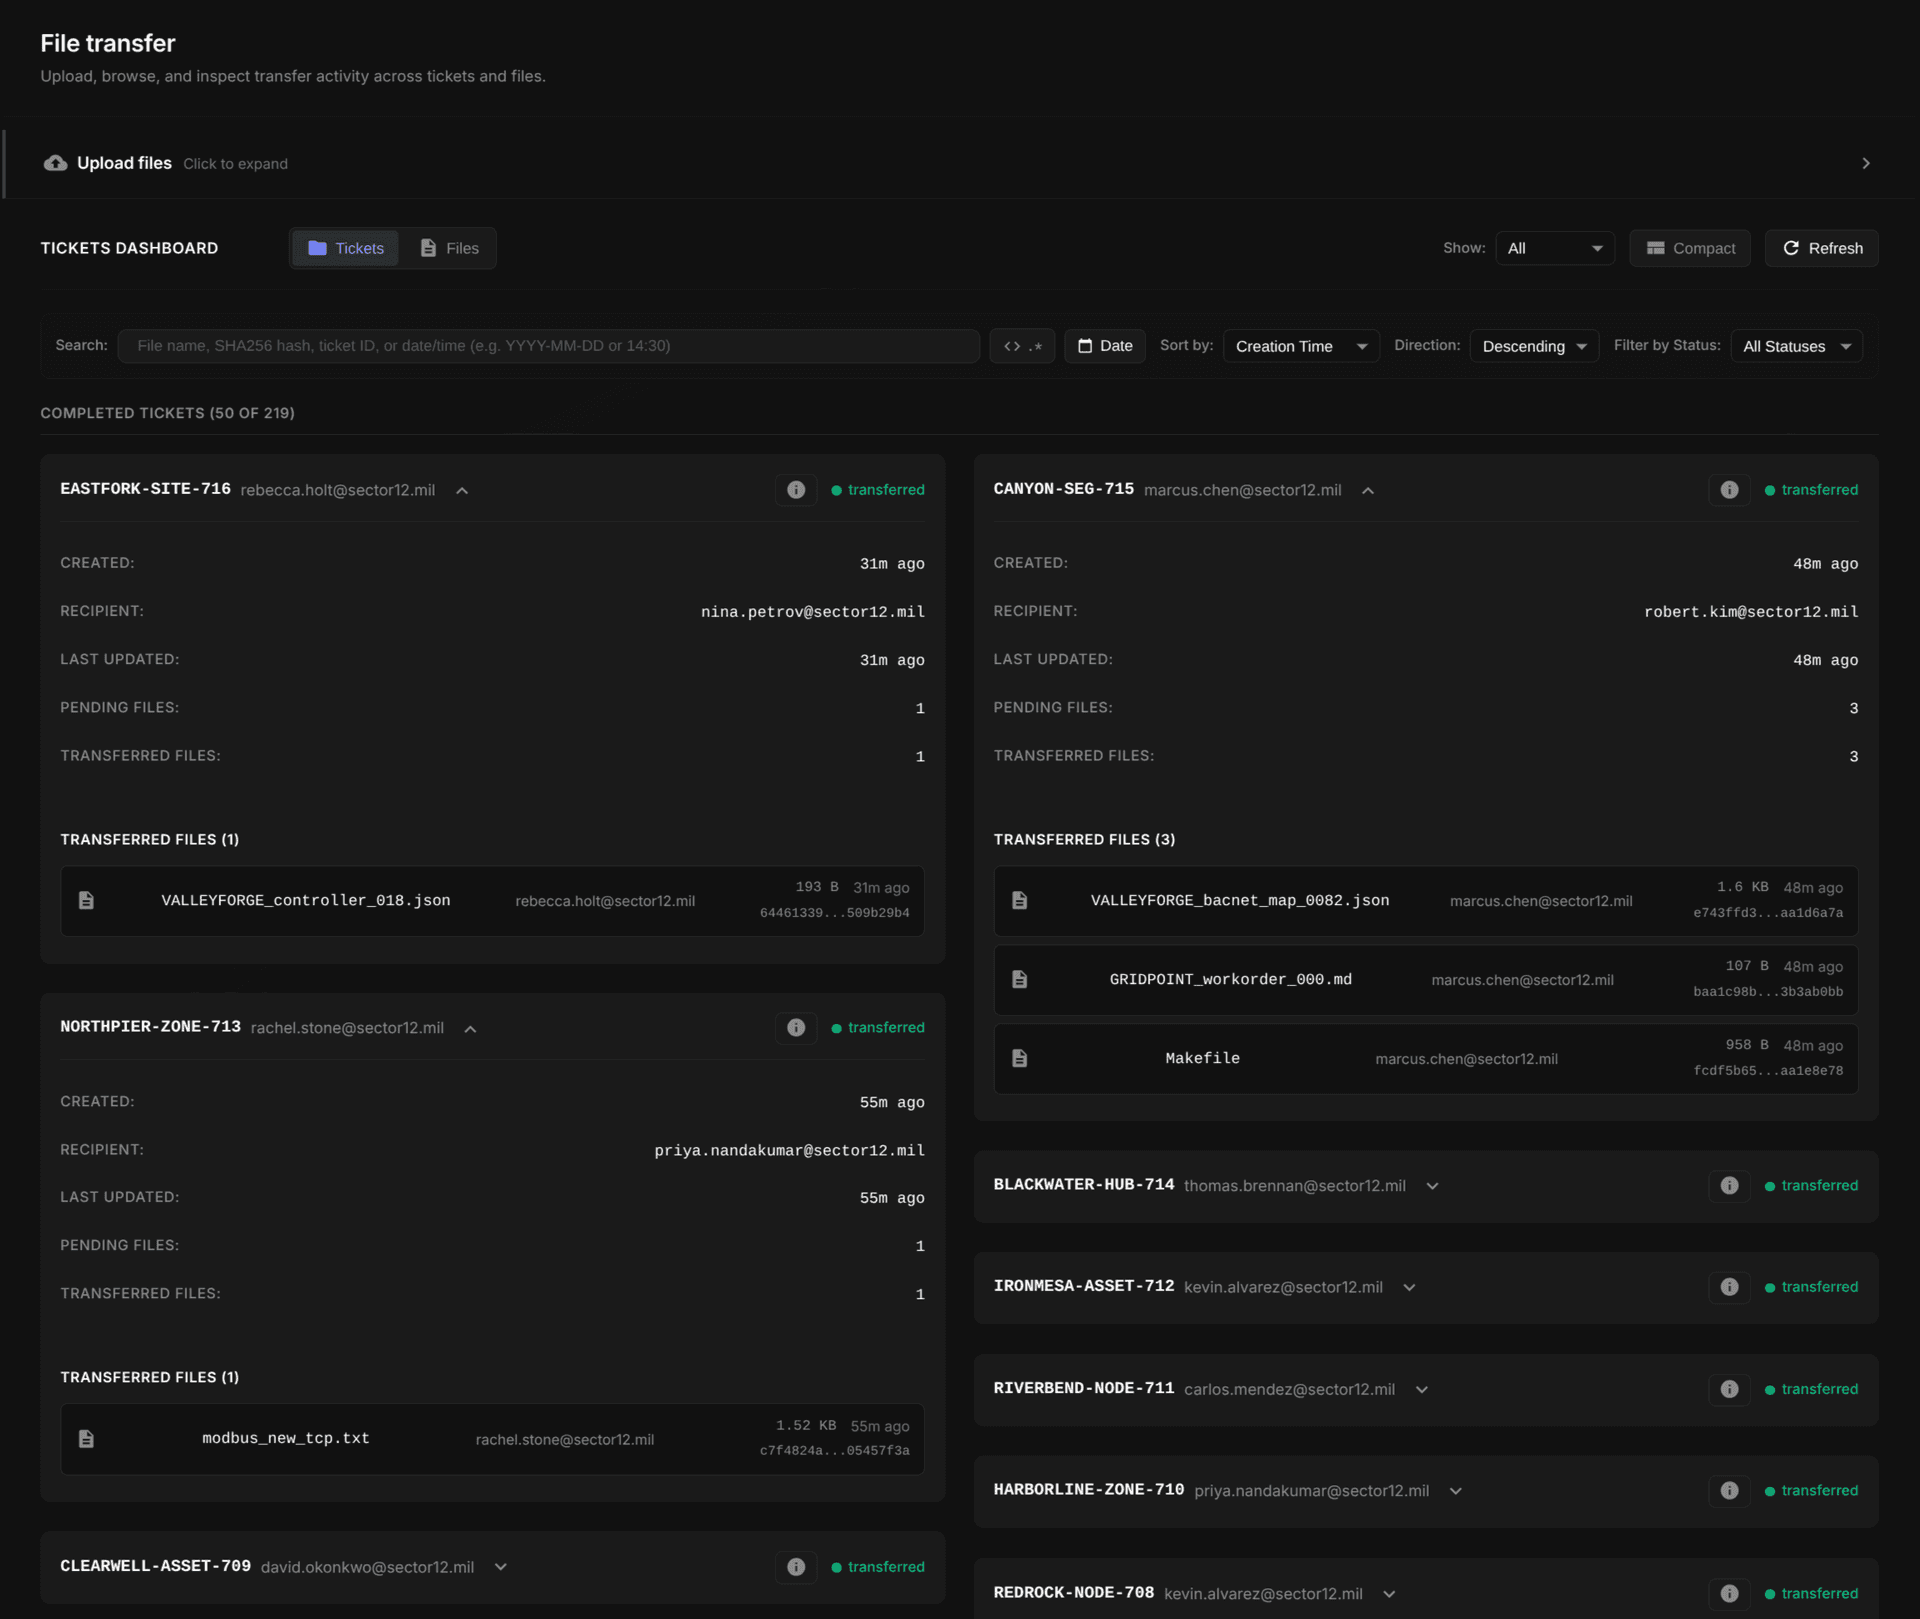Collapse the NORTHPIER-ZONE-713 ticket
The height and width of the screenshot is (1619, 1920).
tap(470, 1028)
